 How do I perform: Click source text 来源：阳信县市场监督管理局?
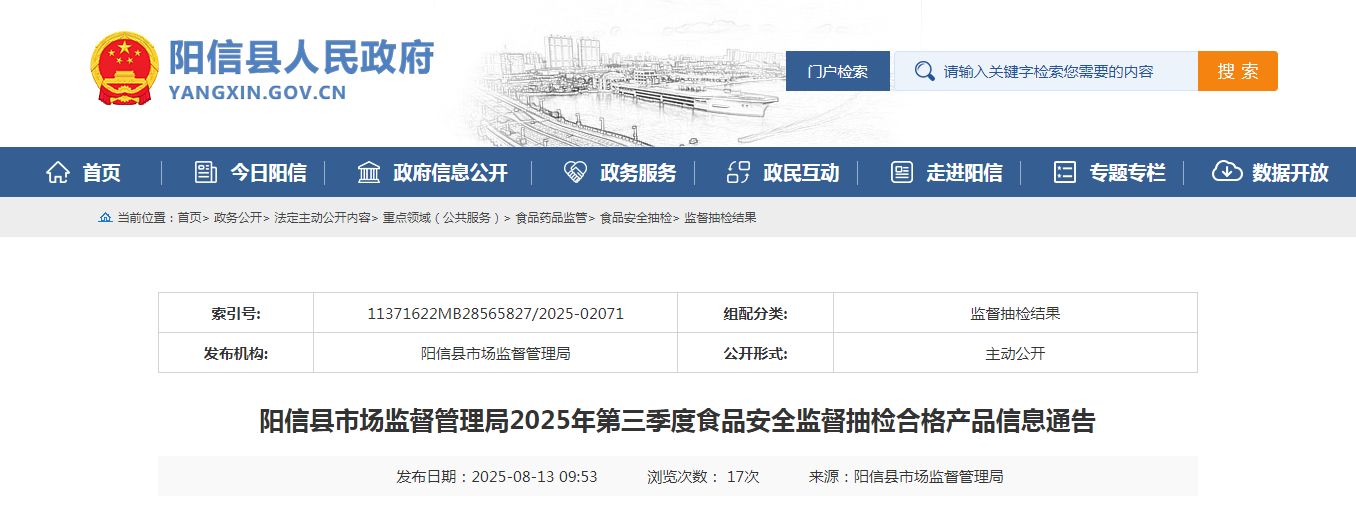[x=906, y=476]
